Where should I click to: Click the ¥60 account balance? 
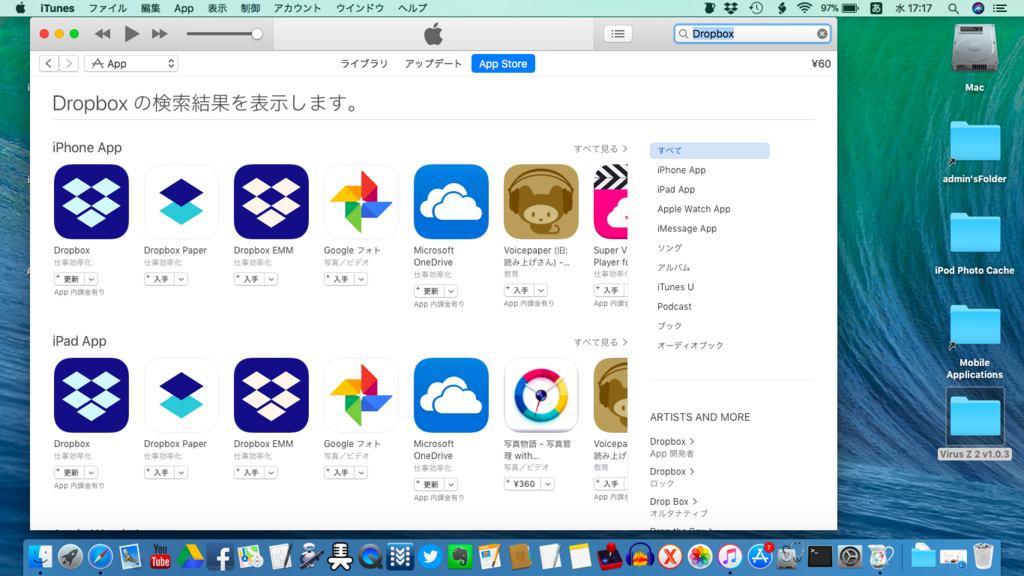point(821,63)
